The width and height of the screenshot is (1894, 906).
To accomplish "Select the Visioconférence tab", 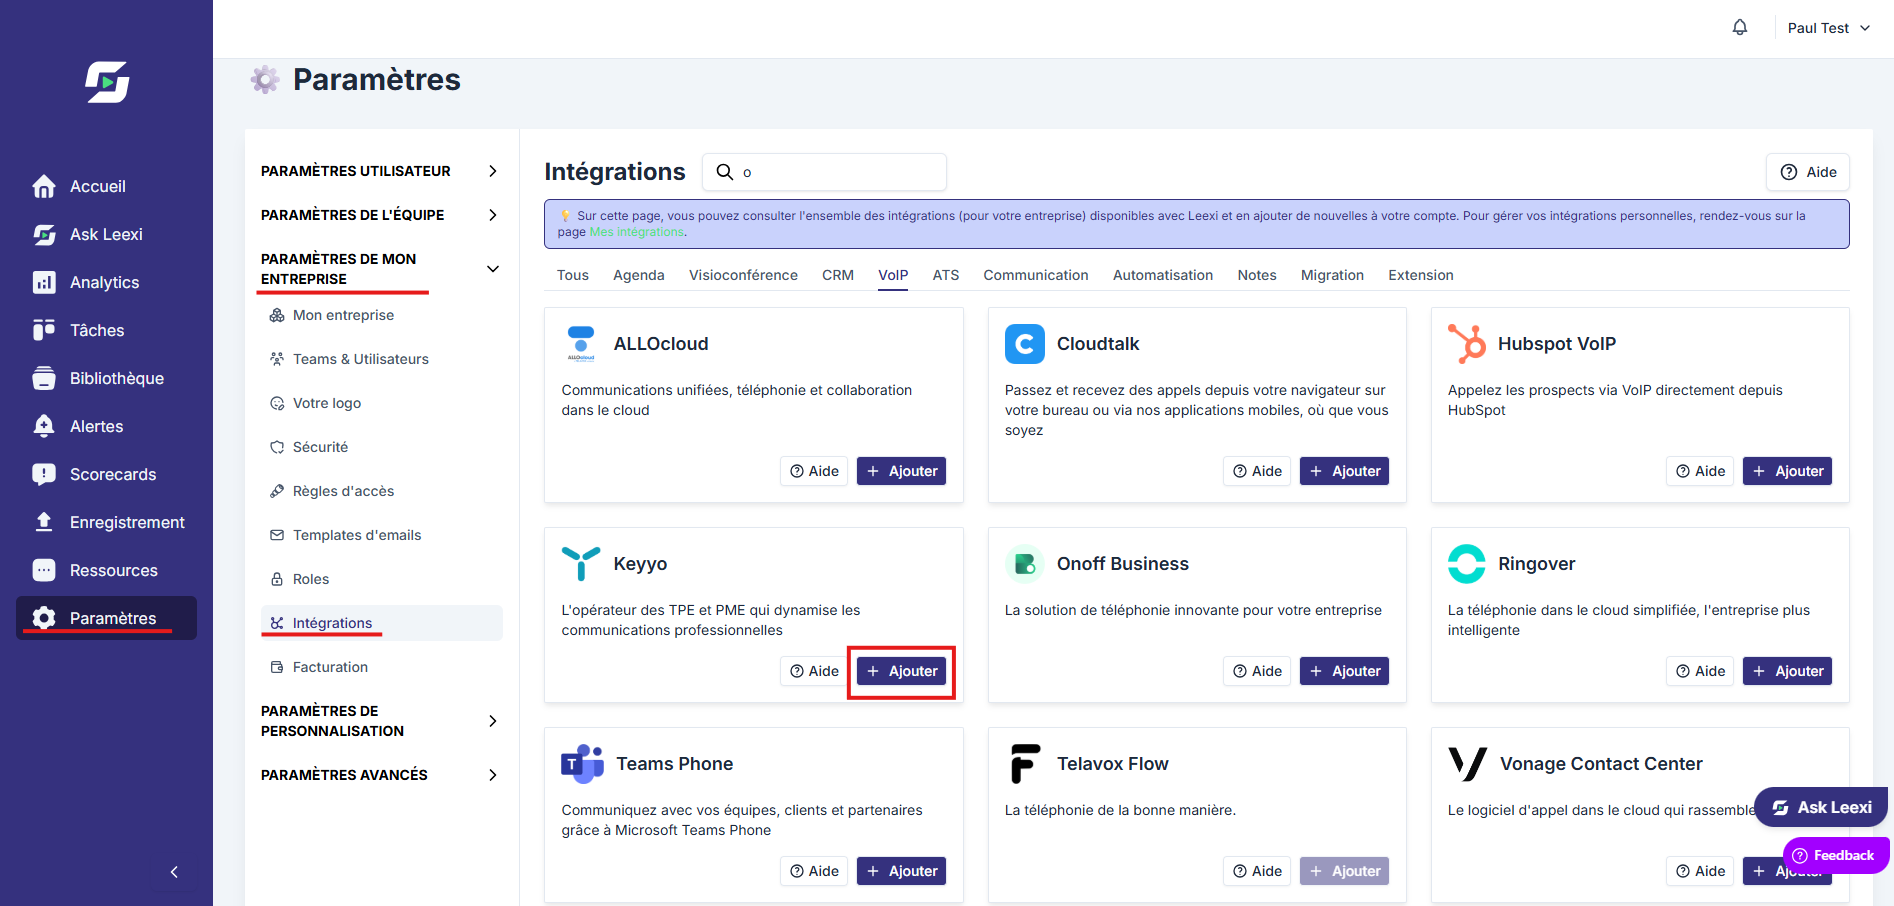I will 743,275.
